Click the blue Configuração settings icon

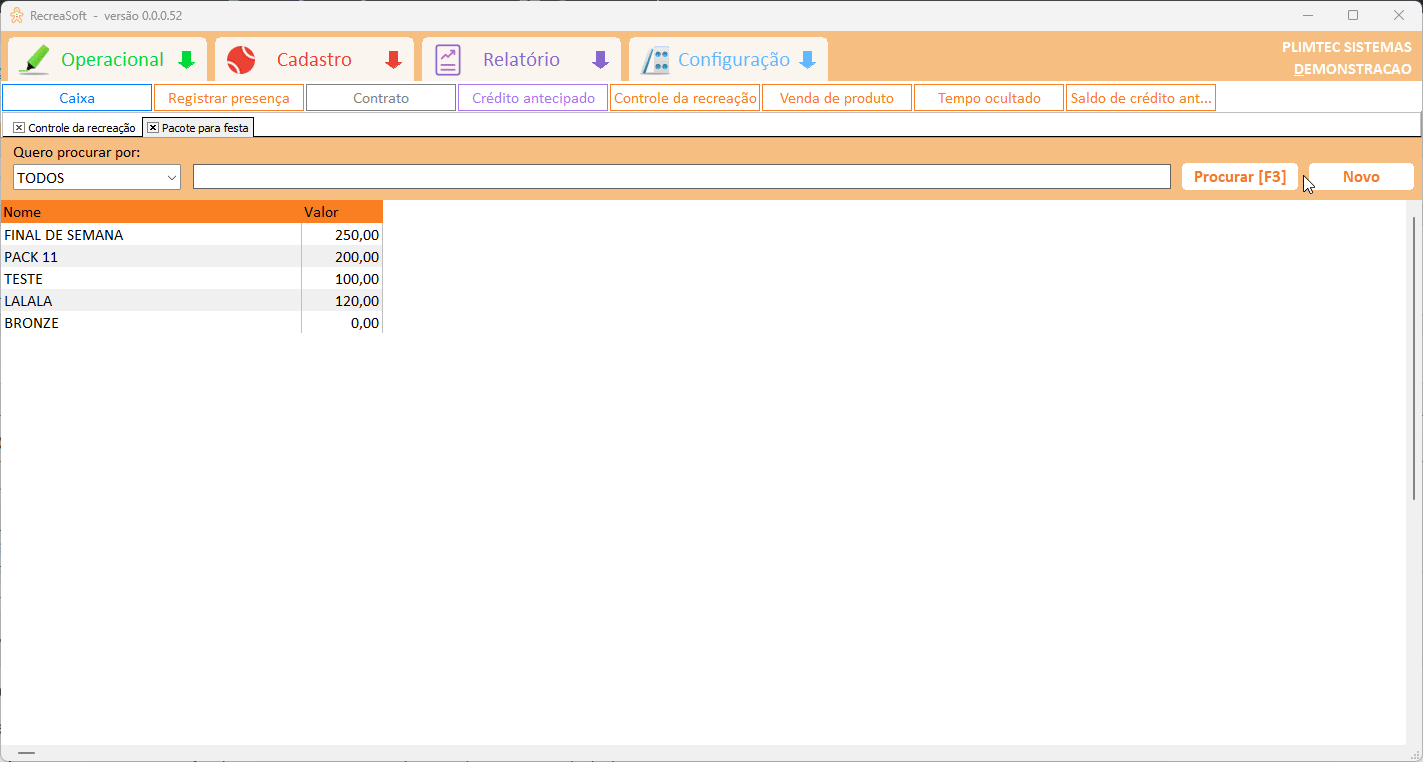click(655, 60)
